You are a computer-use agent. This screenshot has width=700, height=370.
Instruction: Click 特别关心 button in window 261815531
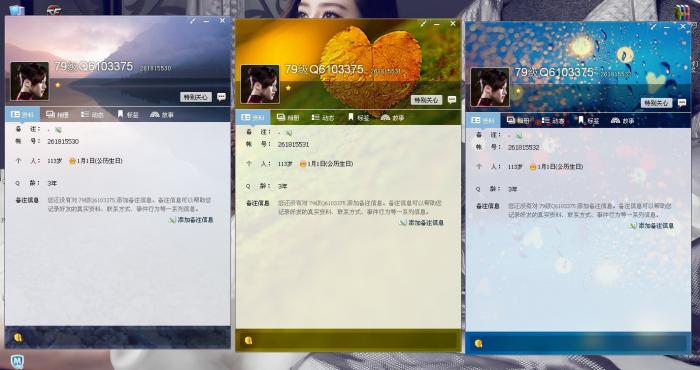[x=426, y=100]
